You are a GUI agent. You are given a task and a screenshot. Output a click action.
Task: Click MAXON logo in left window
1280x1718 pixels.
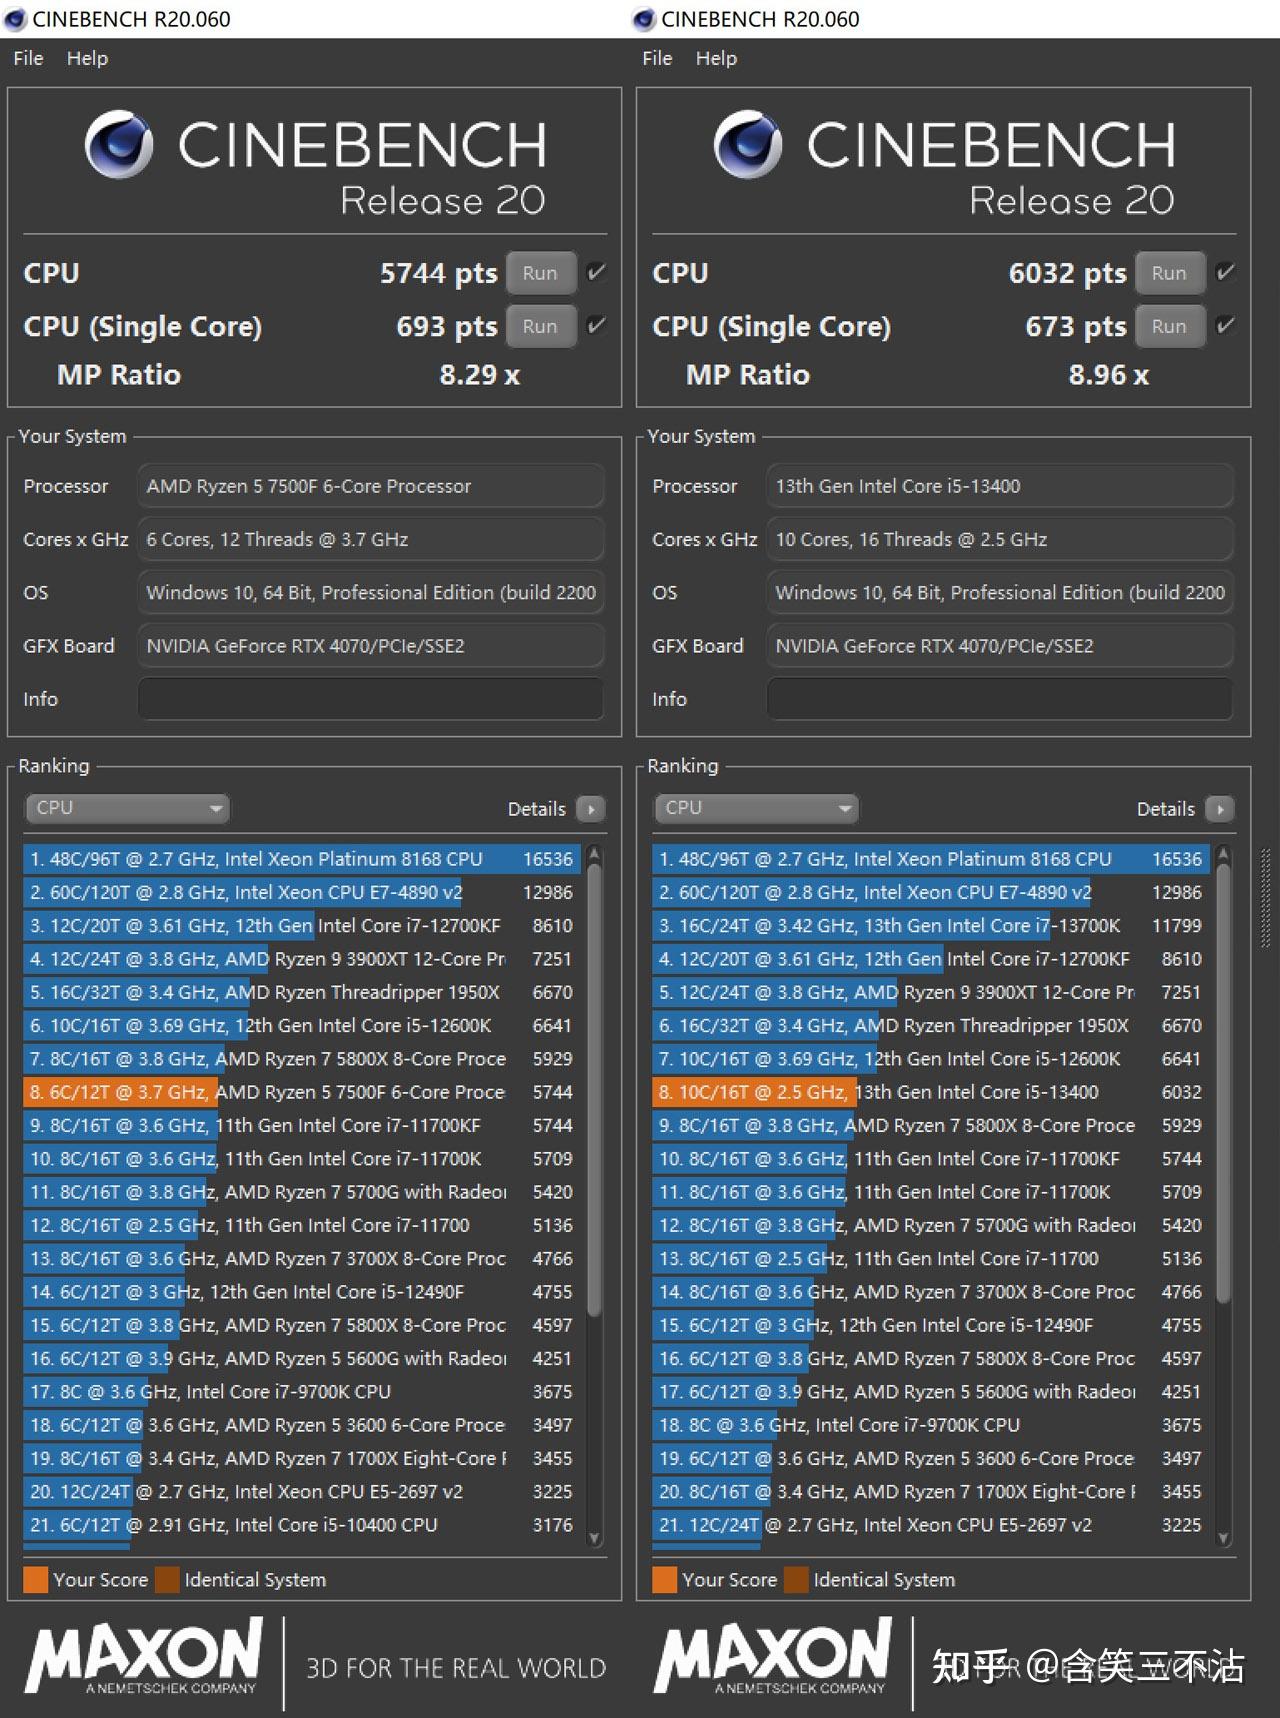(144, 1657)
